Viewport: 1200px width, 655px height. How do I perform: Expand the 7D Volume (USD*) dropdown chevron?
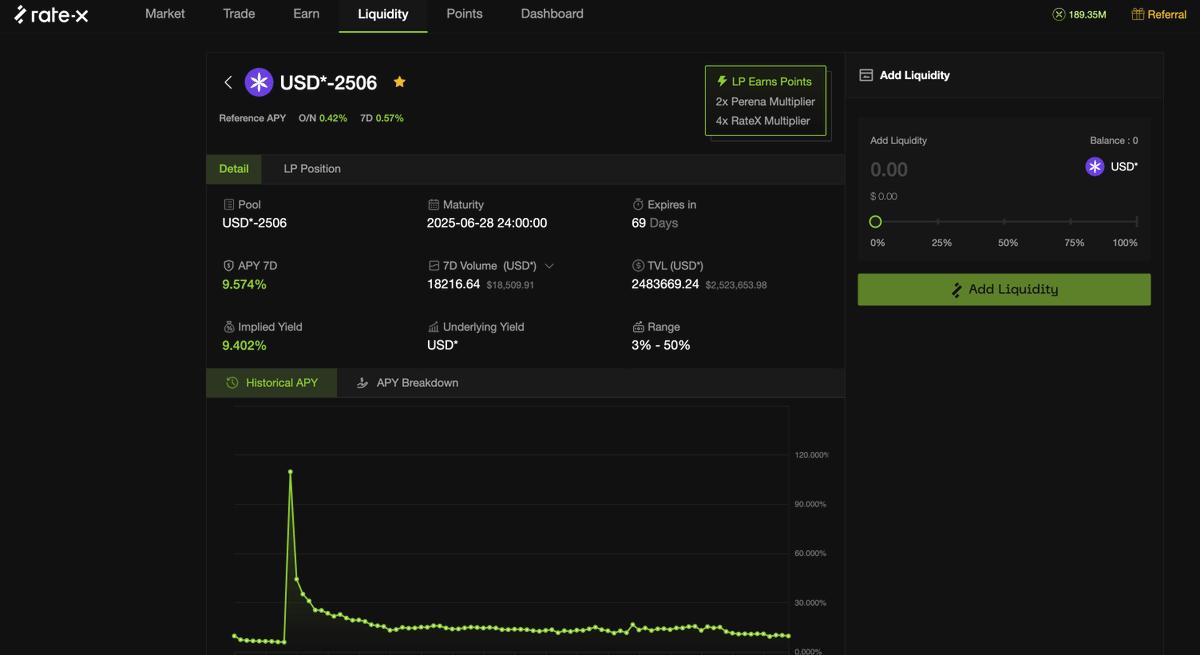pos(549,266)
